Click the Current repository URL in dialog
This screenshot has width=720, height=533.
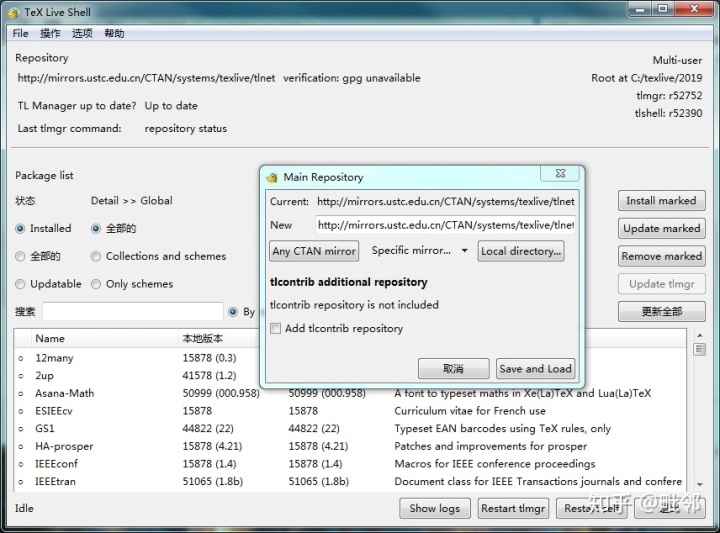pyautogui.click(x=446, y=202)
